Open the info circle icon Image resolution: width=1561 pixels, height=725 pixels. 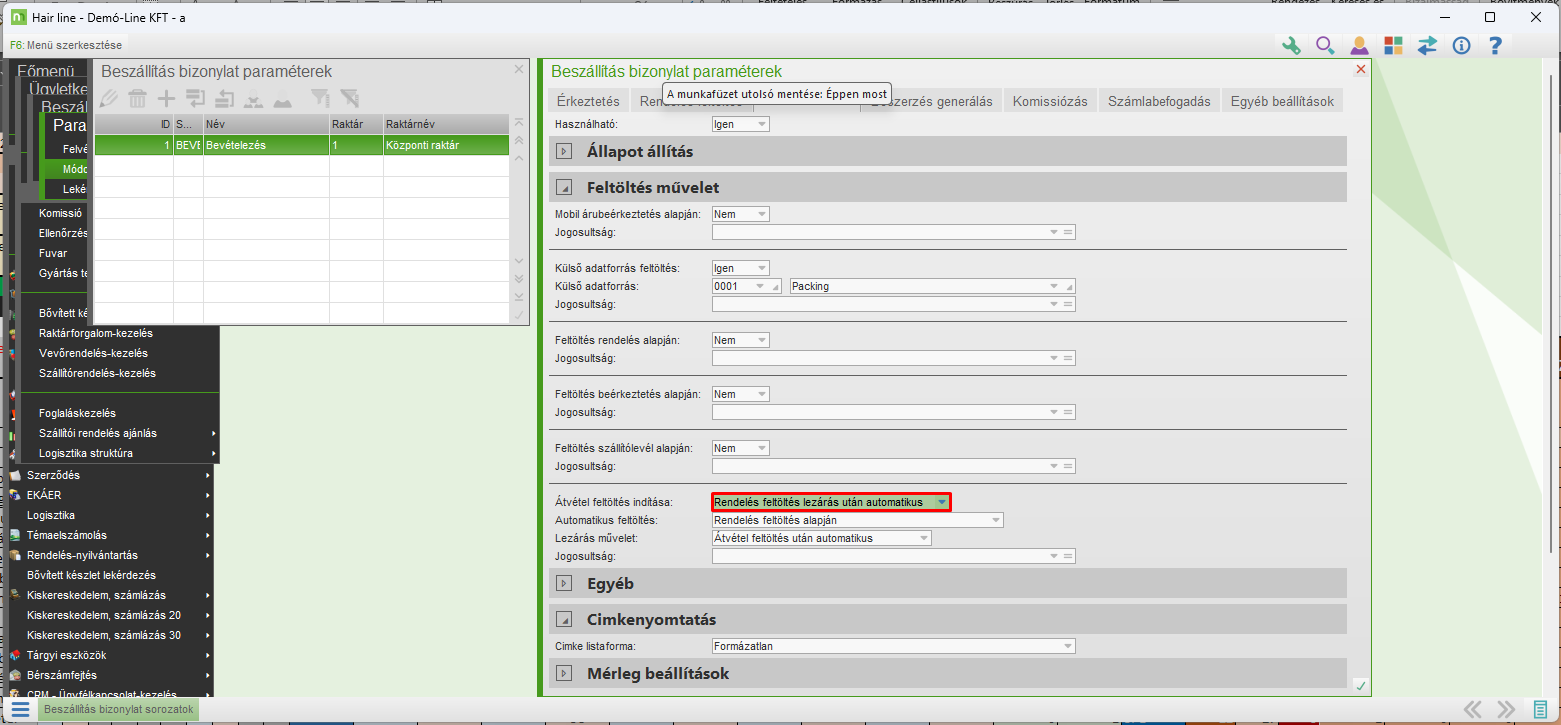[x=1461, y=45]
